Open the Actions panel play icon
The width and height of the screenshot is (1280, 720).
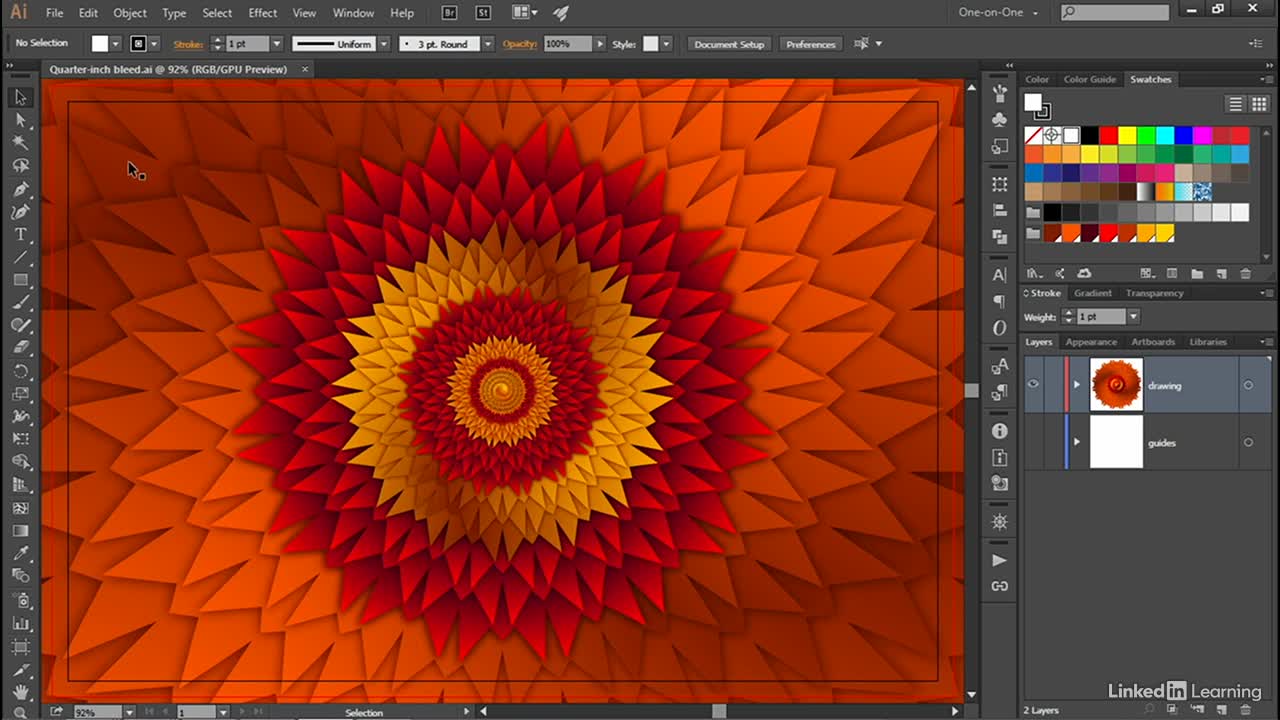pos(1000,560)
